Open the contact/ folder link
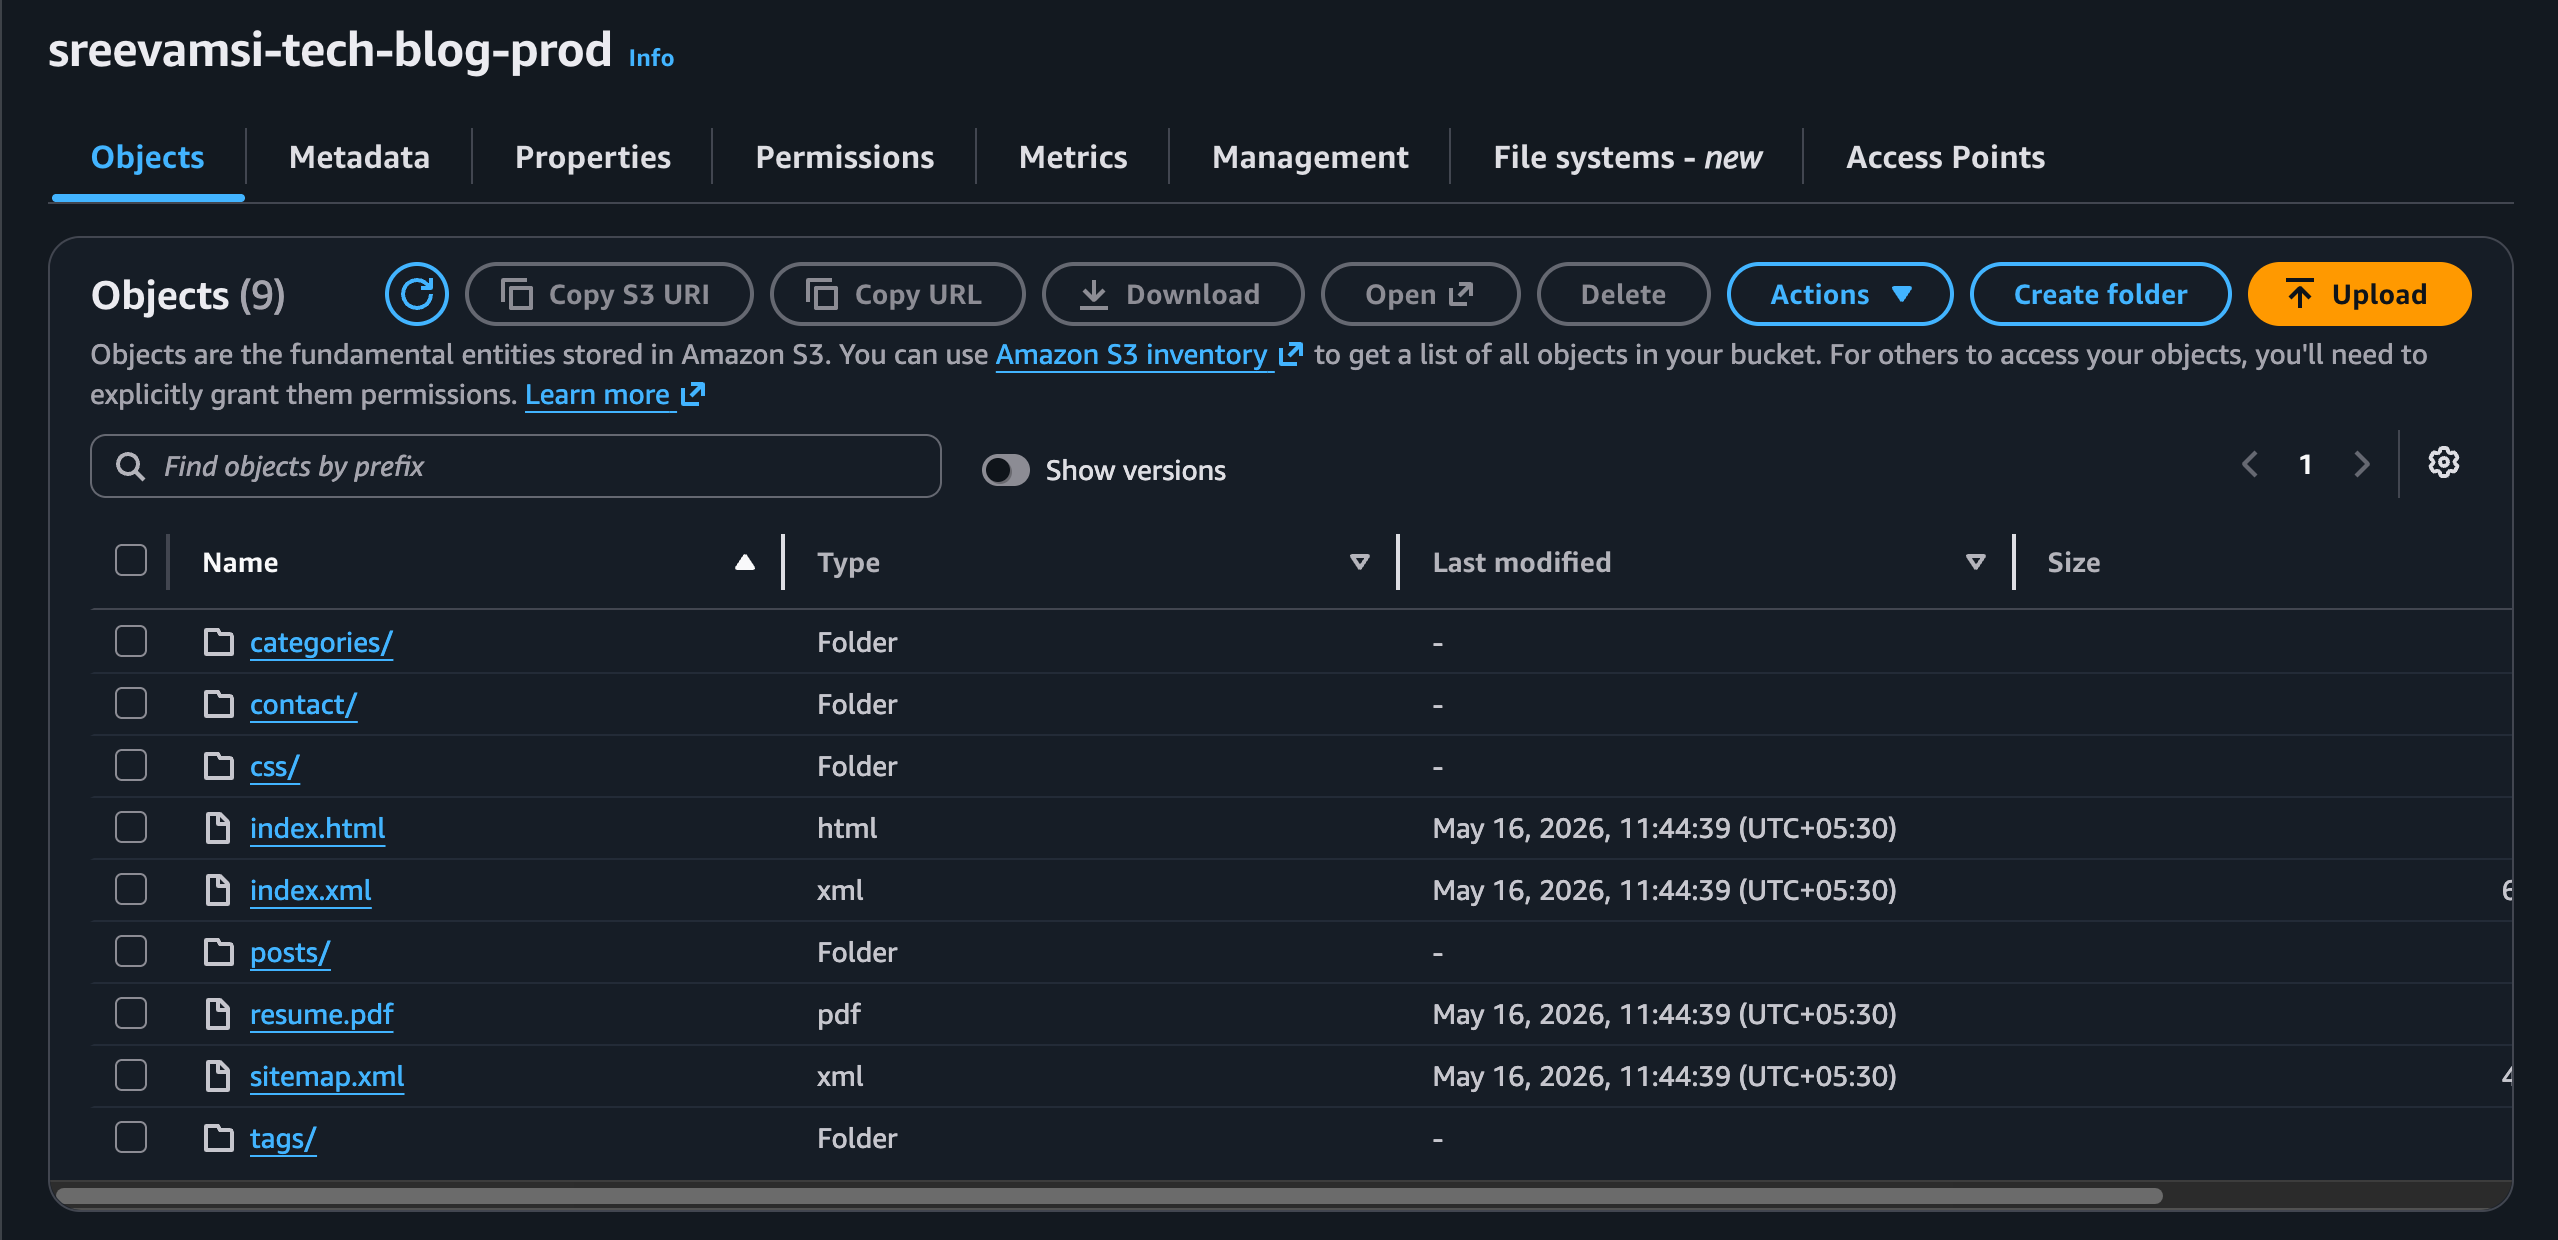Screen dimensions: 2558x1240 coord(303,704)
